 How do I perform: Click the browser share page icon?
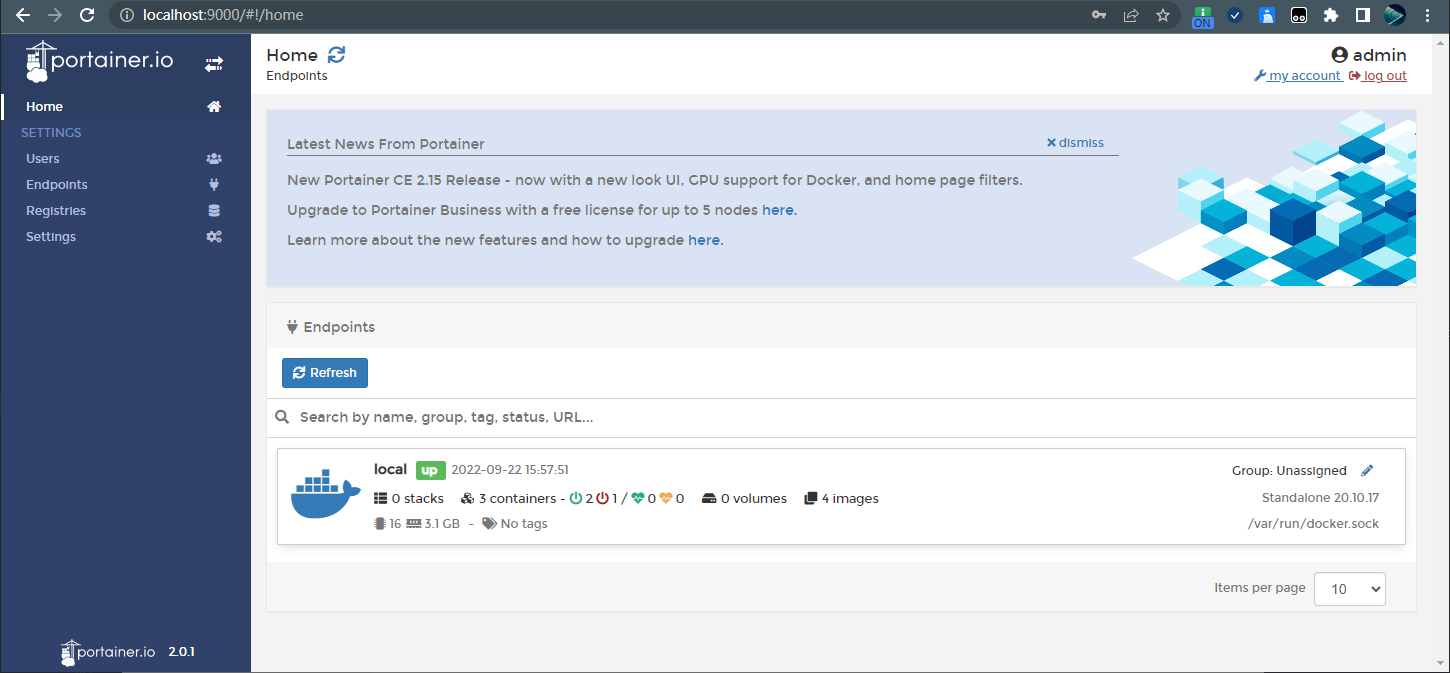(1131, 15)
